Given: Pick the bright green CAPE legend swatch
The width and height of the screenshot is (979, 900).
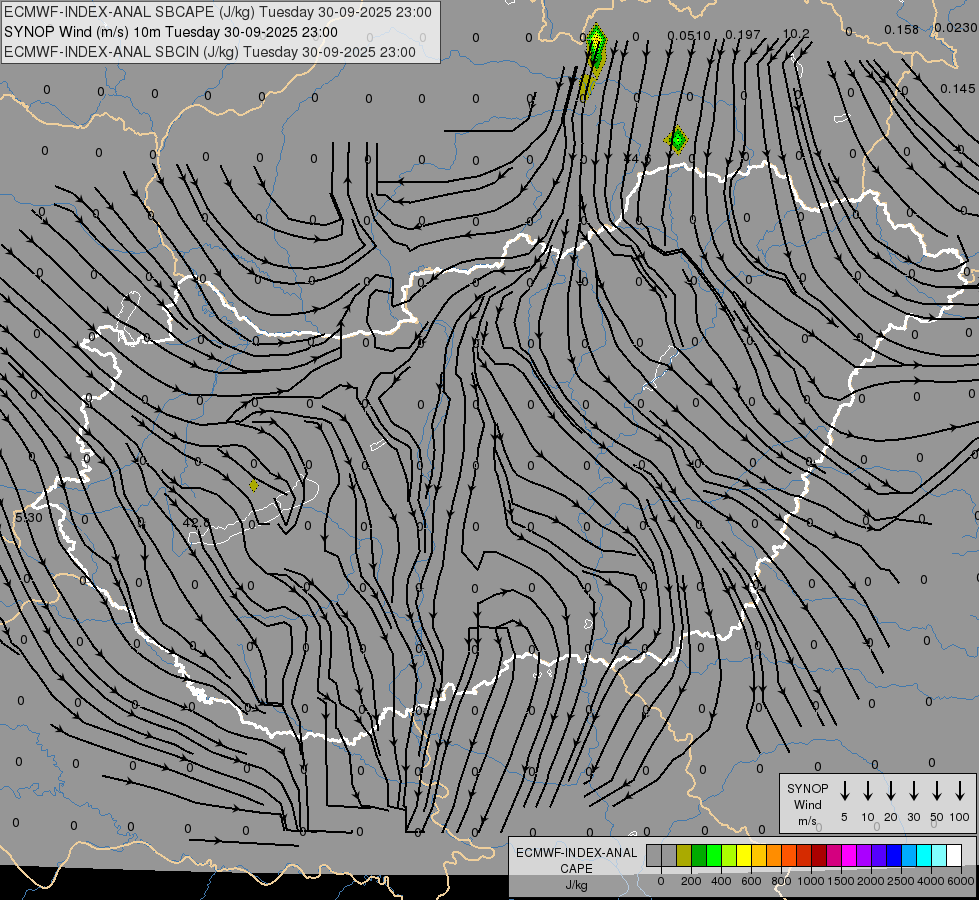Looking at the screenshot, I should click(714, 855).
